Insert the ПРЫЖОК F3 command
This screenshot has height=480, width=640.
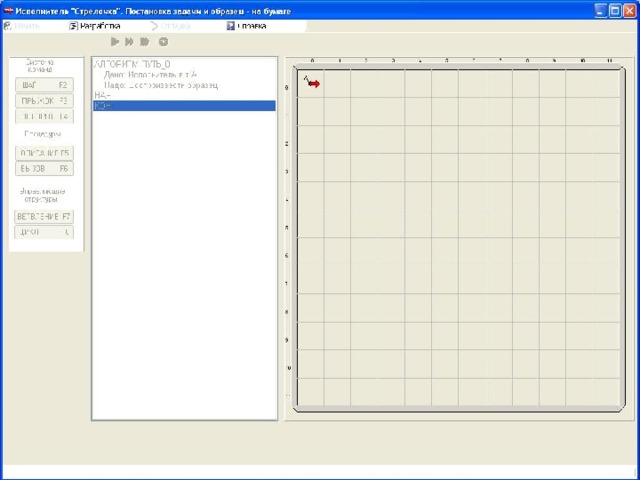[44, 100]
